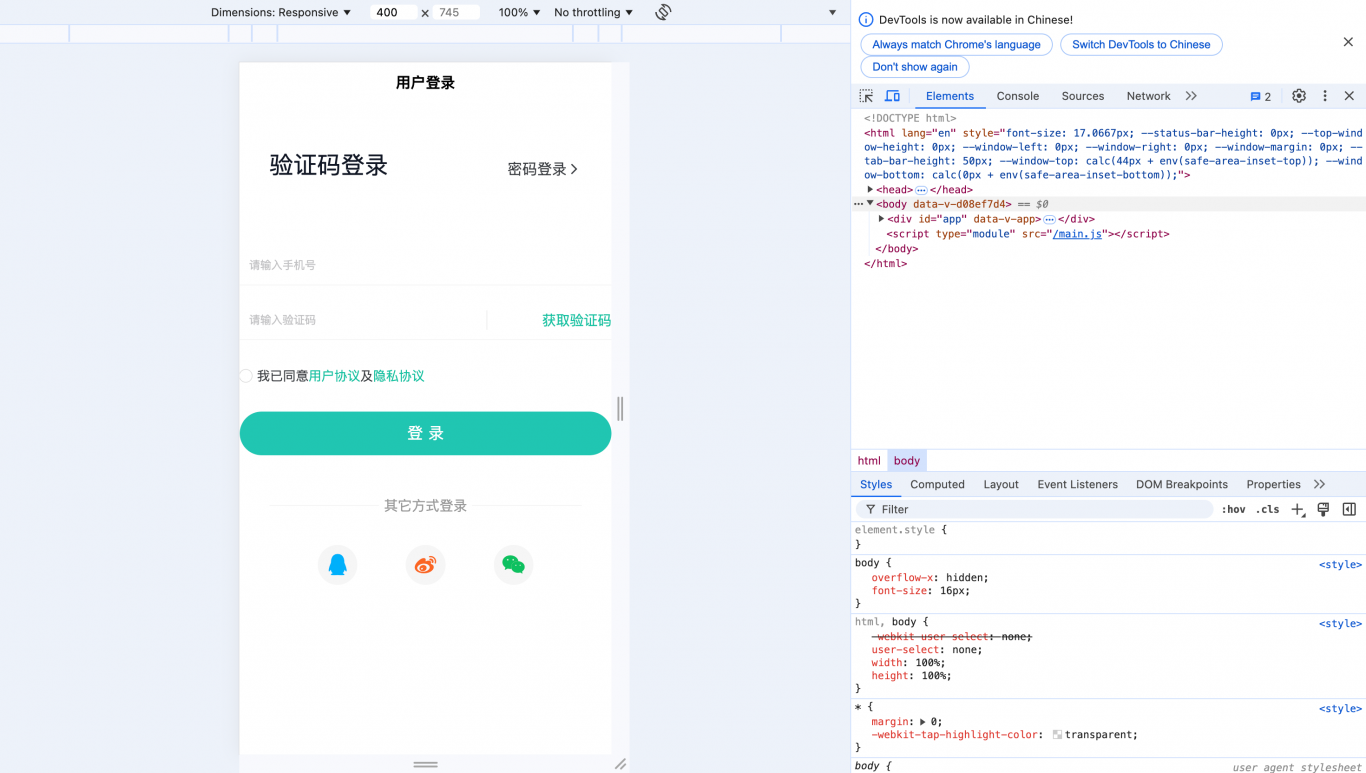Click the filter funnel icon in Styles
Image resolution: width=1366 pixels, height=773 pixels.
(870, 509)
